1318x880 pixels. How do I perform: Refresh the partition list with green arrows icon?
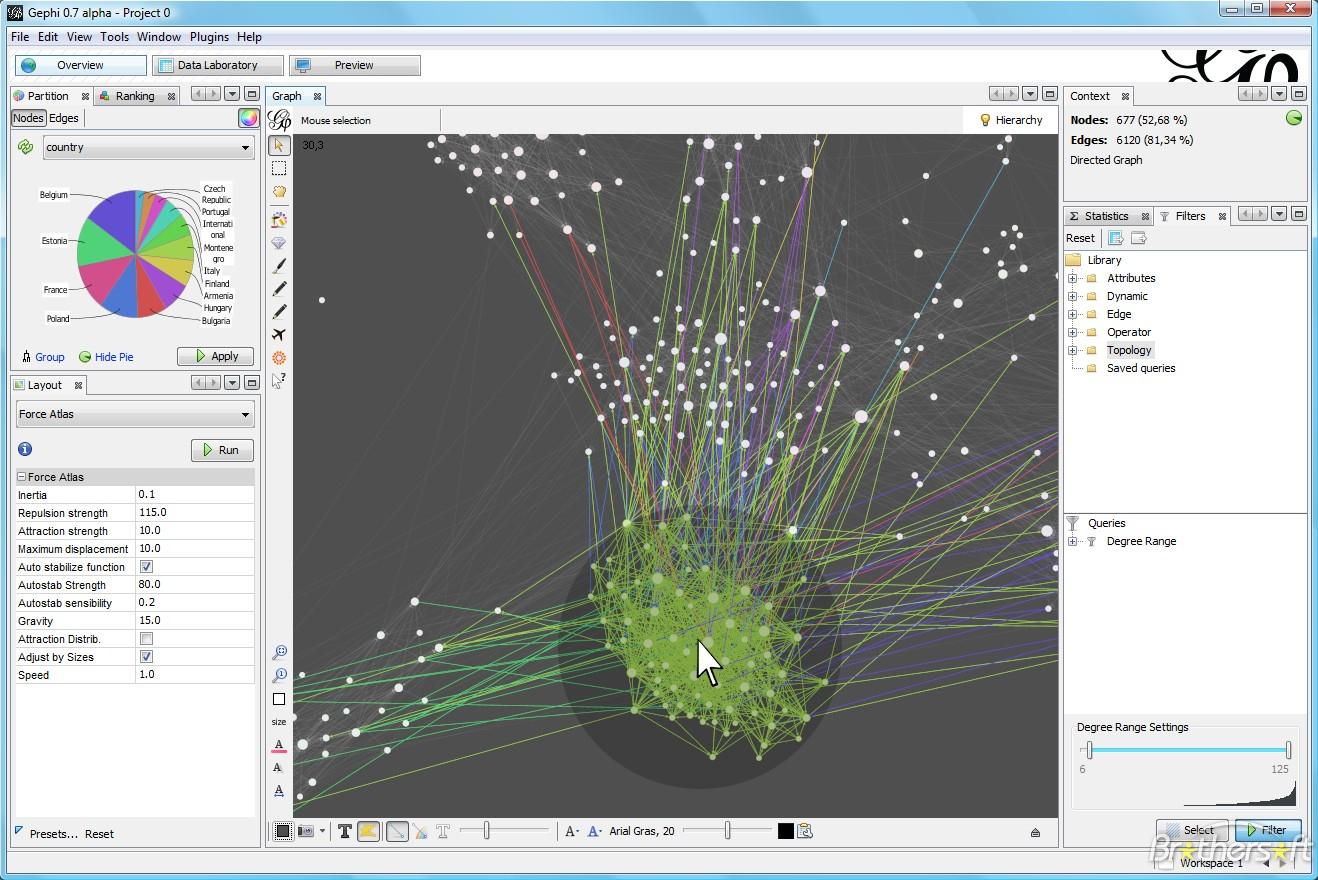click(26, 147)
